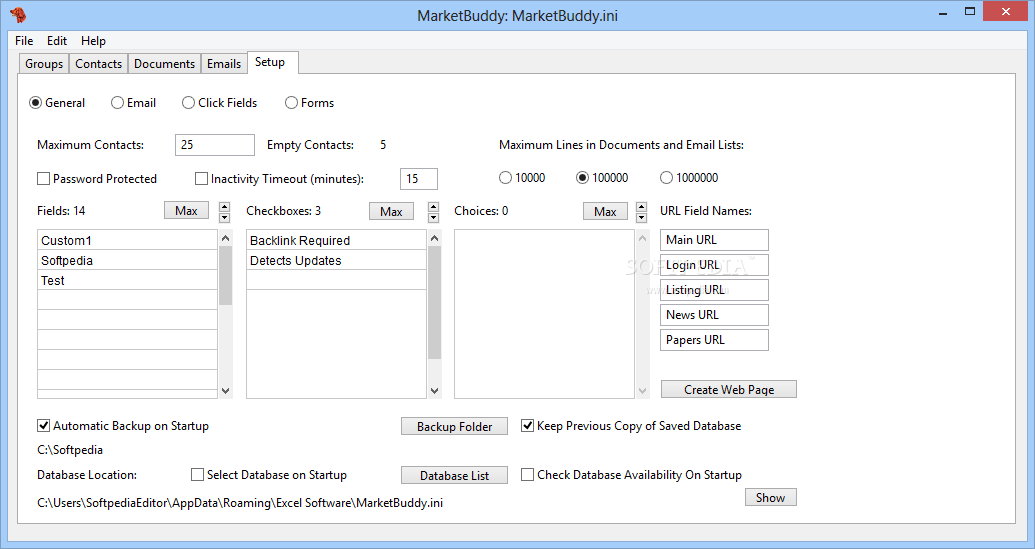Click the Show button

click(770, 498)
